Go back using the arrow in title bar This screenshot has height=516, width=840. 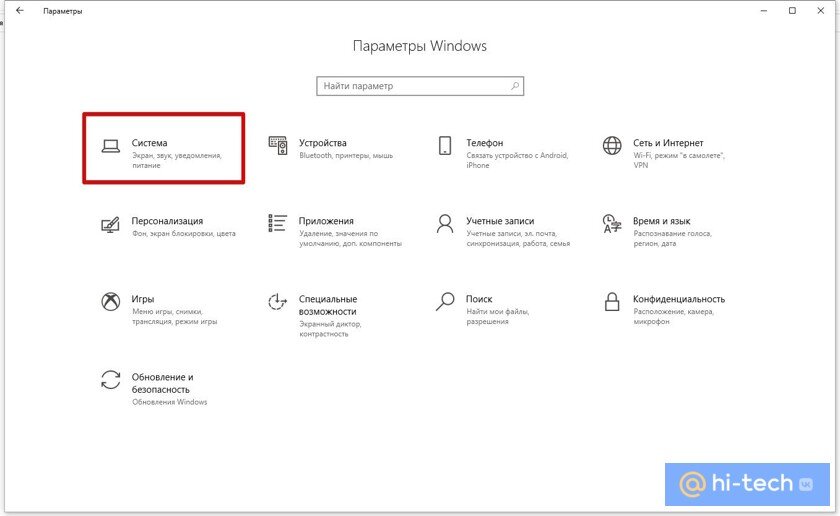point(20,10)
